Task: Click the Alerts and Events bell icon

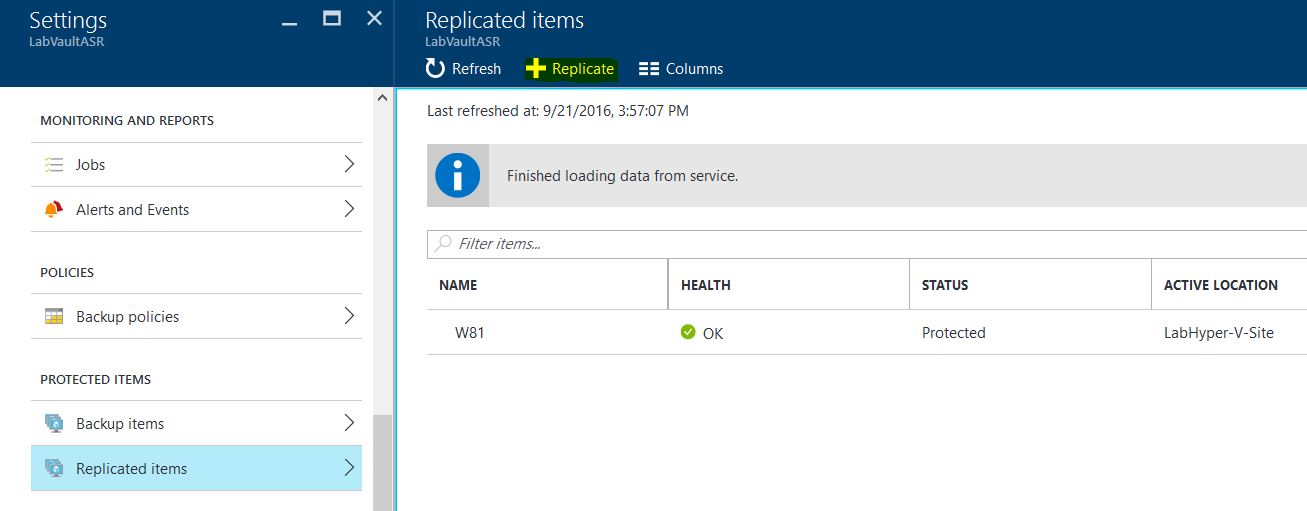Action: pos(54,210)
